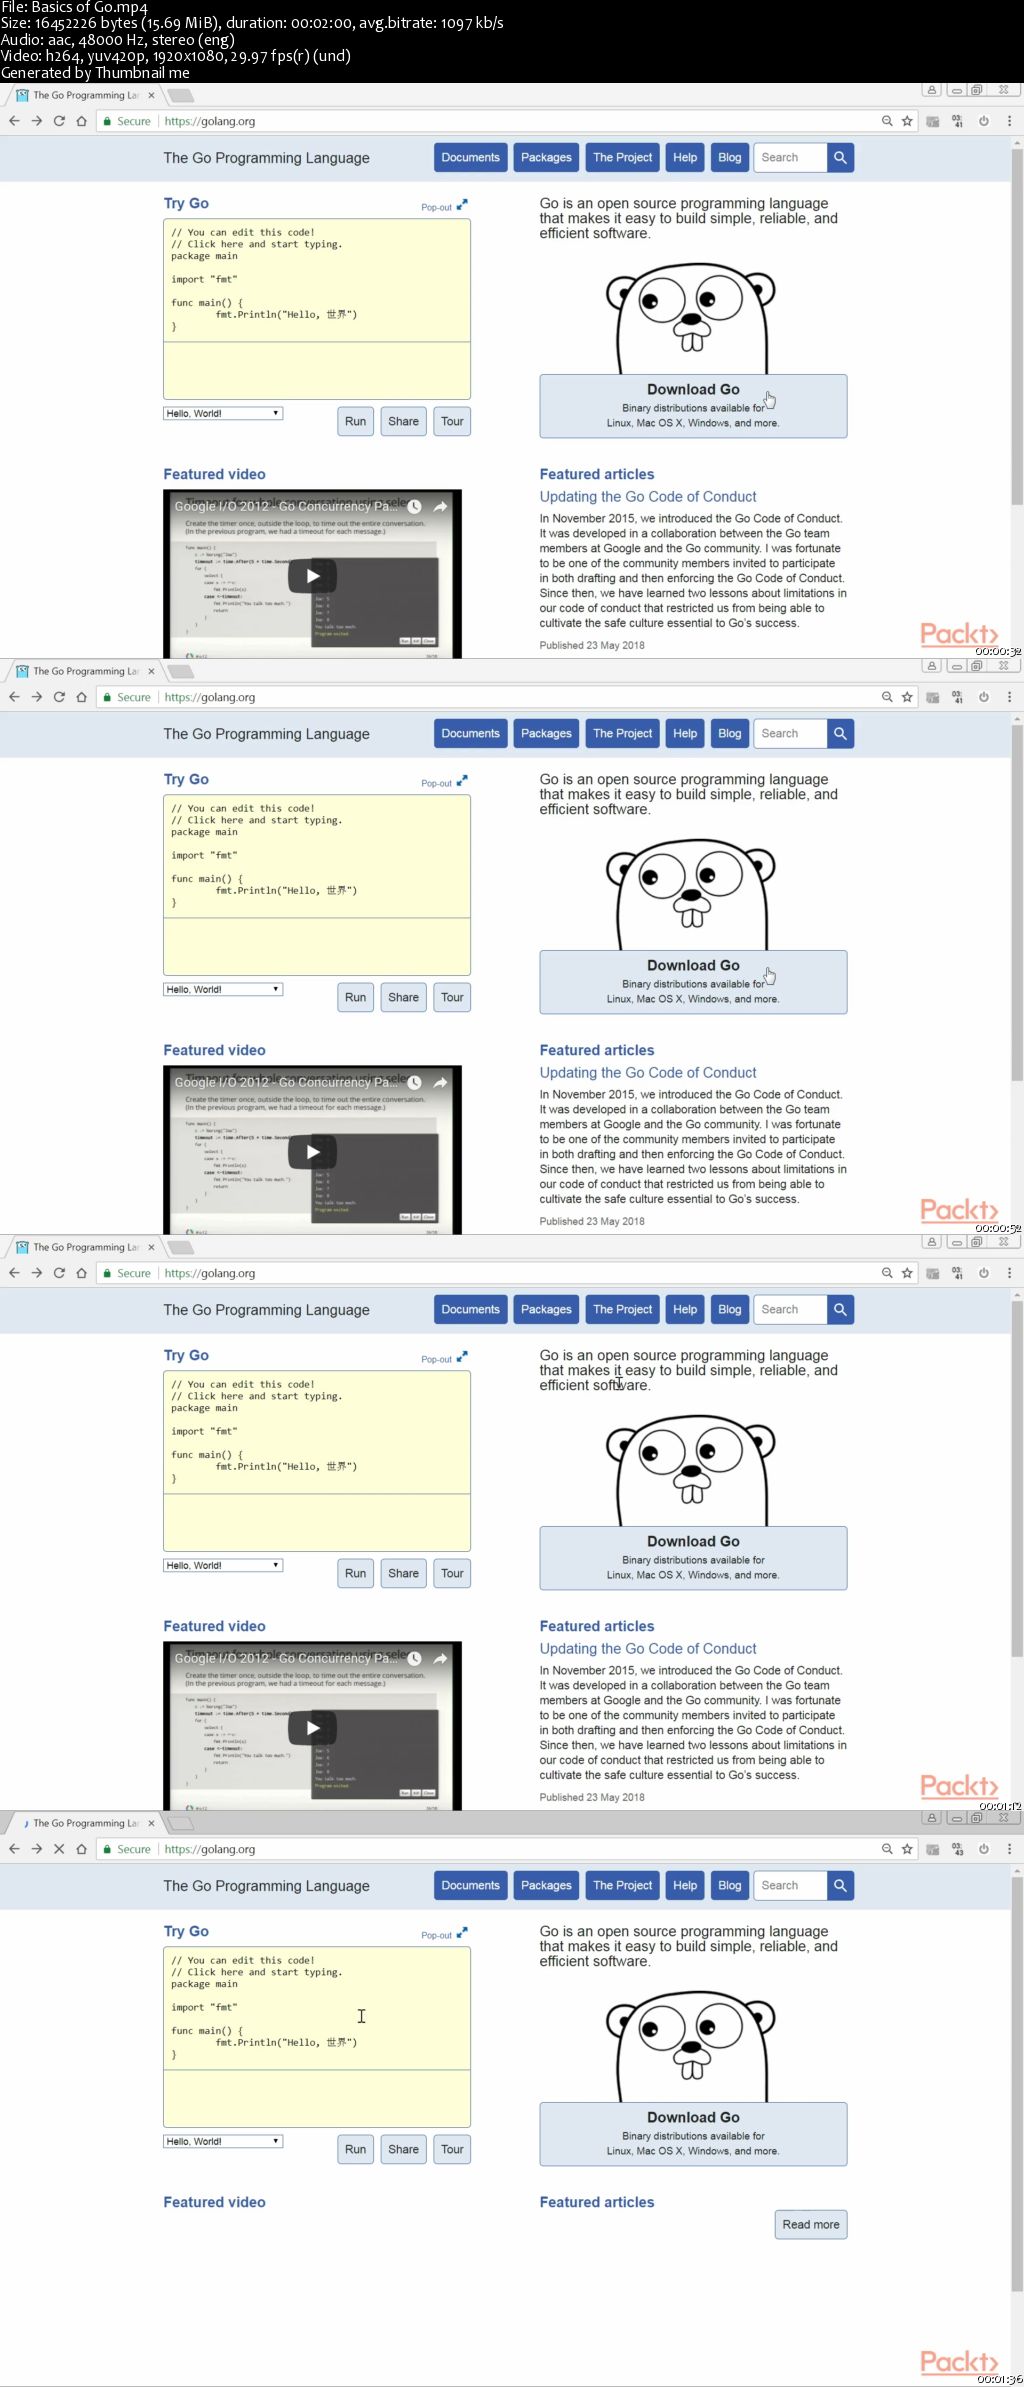This screenshot has height=2387, width=1024.
Task: Click user profile icon above 00:00:52 frame
Action: click(932, 666)
